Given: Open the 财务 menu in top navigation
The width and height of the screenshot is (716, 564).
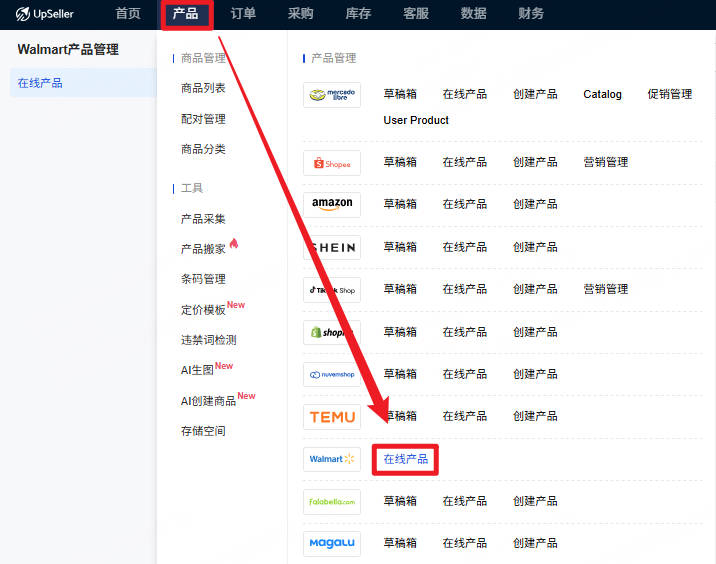Looking at the screenshot, I should pos(531,14).
